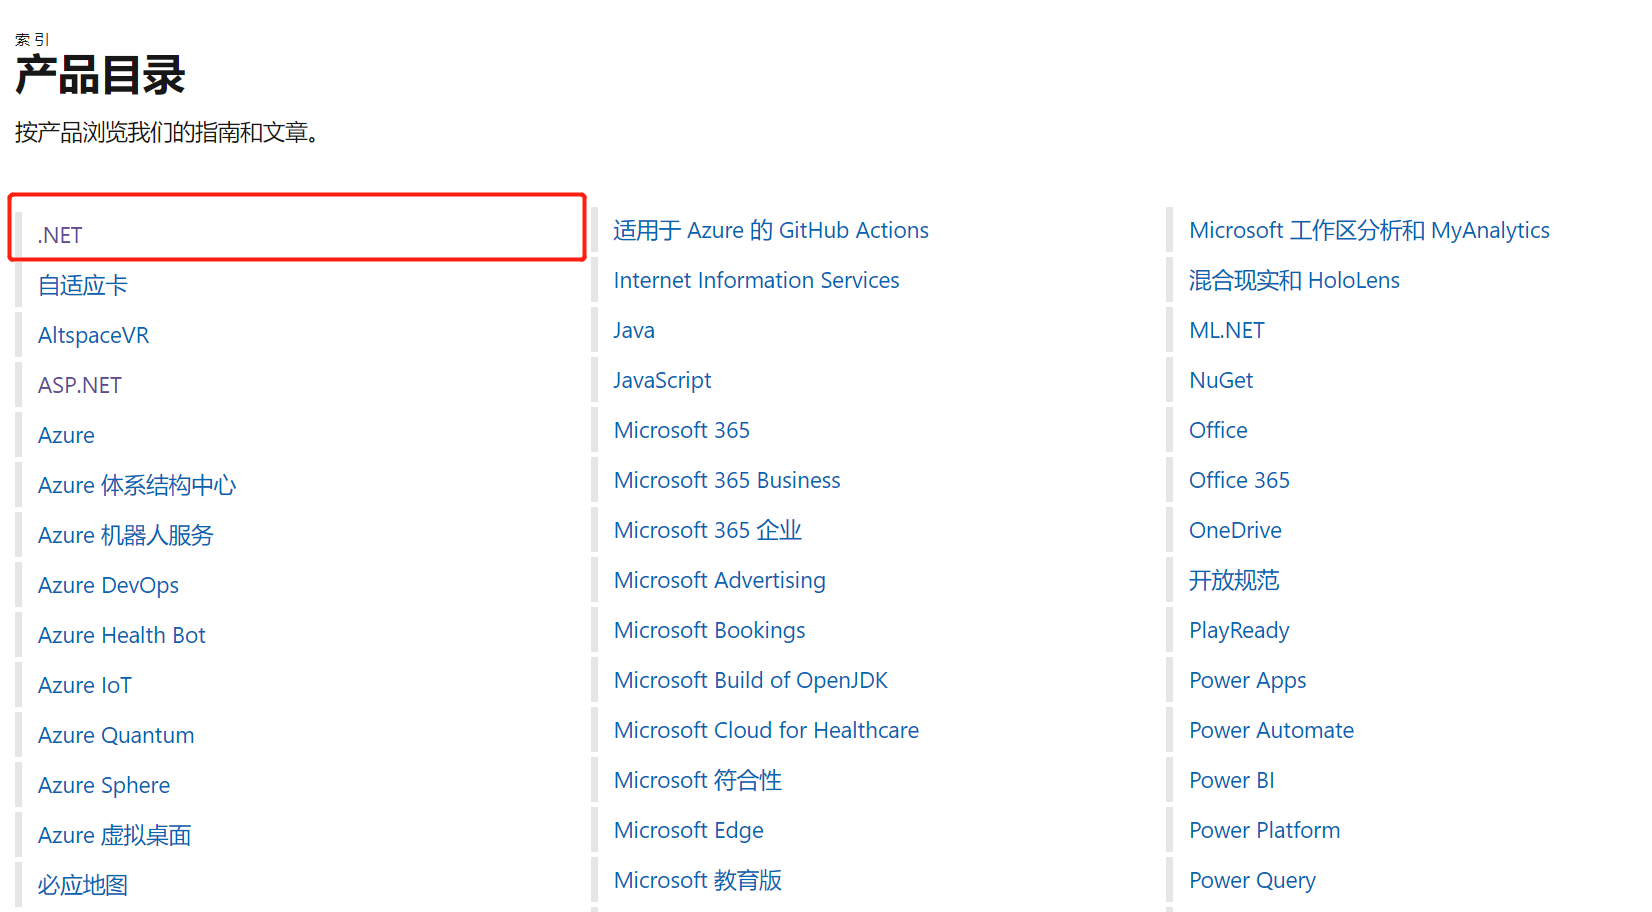Screen dimensions: 1652x912
Task: Go to Power Apps
Action: pyautogui.click(x=1247, y=680)
